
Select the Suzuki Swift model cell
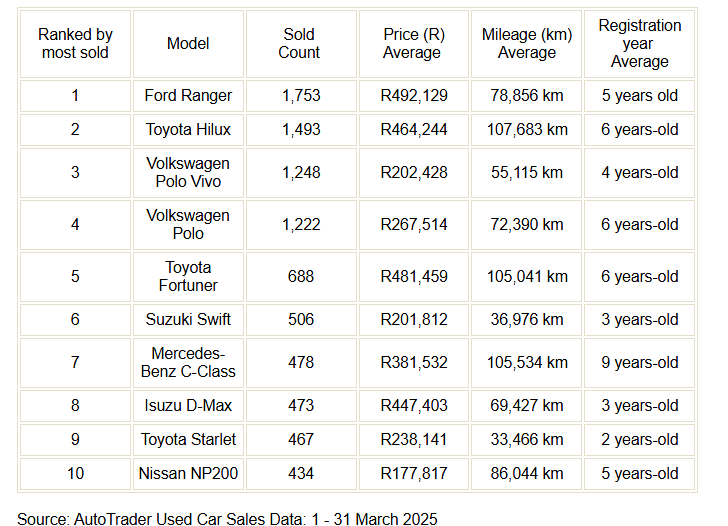pos(188,319)
